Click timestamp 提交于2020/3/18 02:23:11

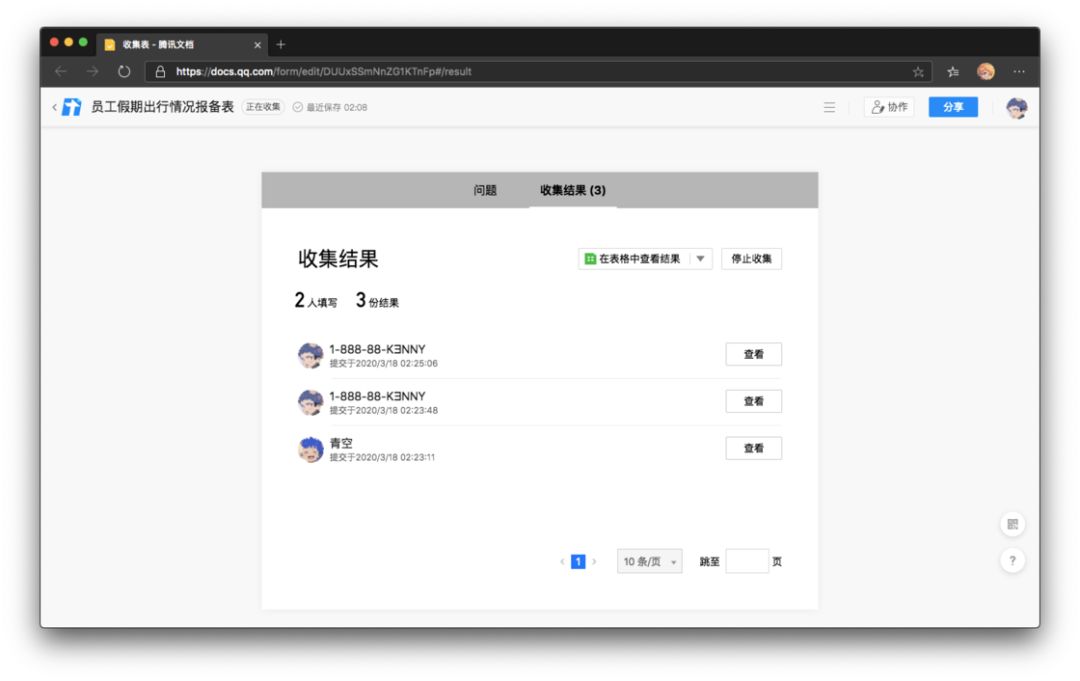click(x=382, y=457)
